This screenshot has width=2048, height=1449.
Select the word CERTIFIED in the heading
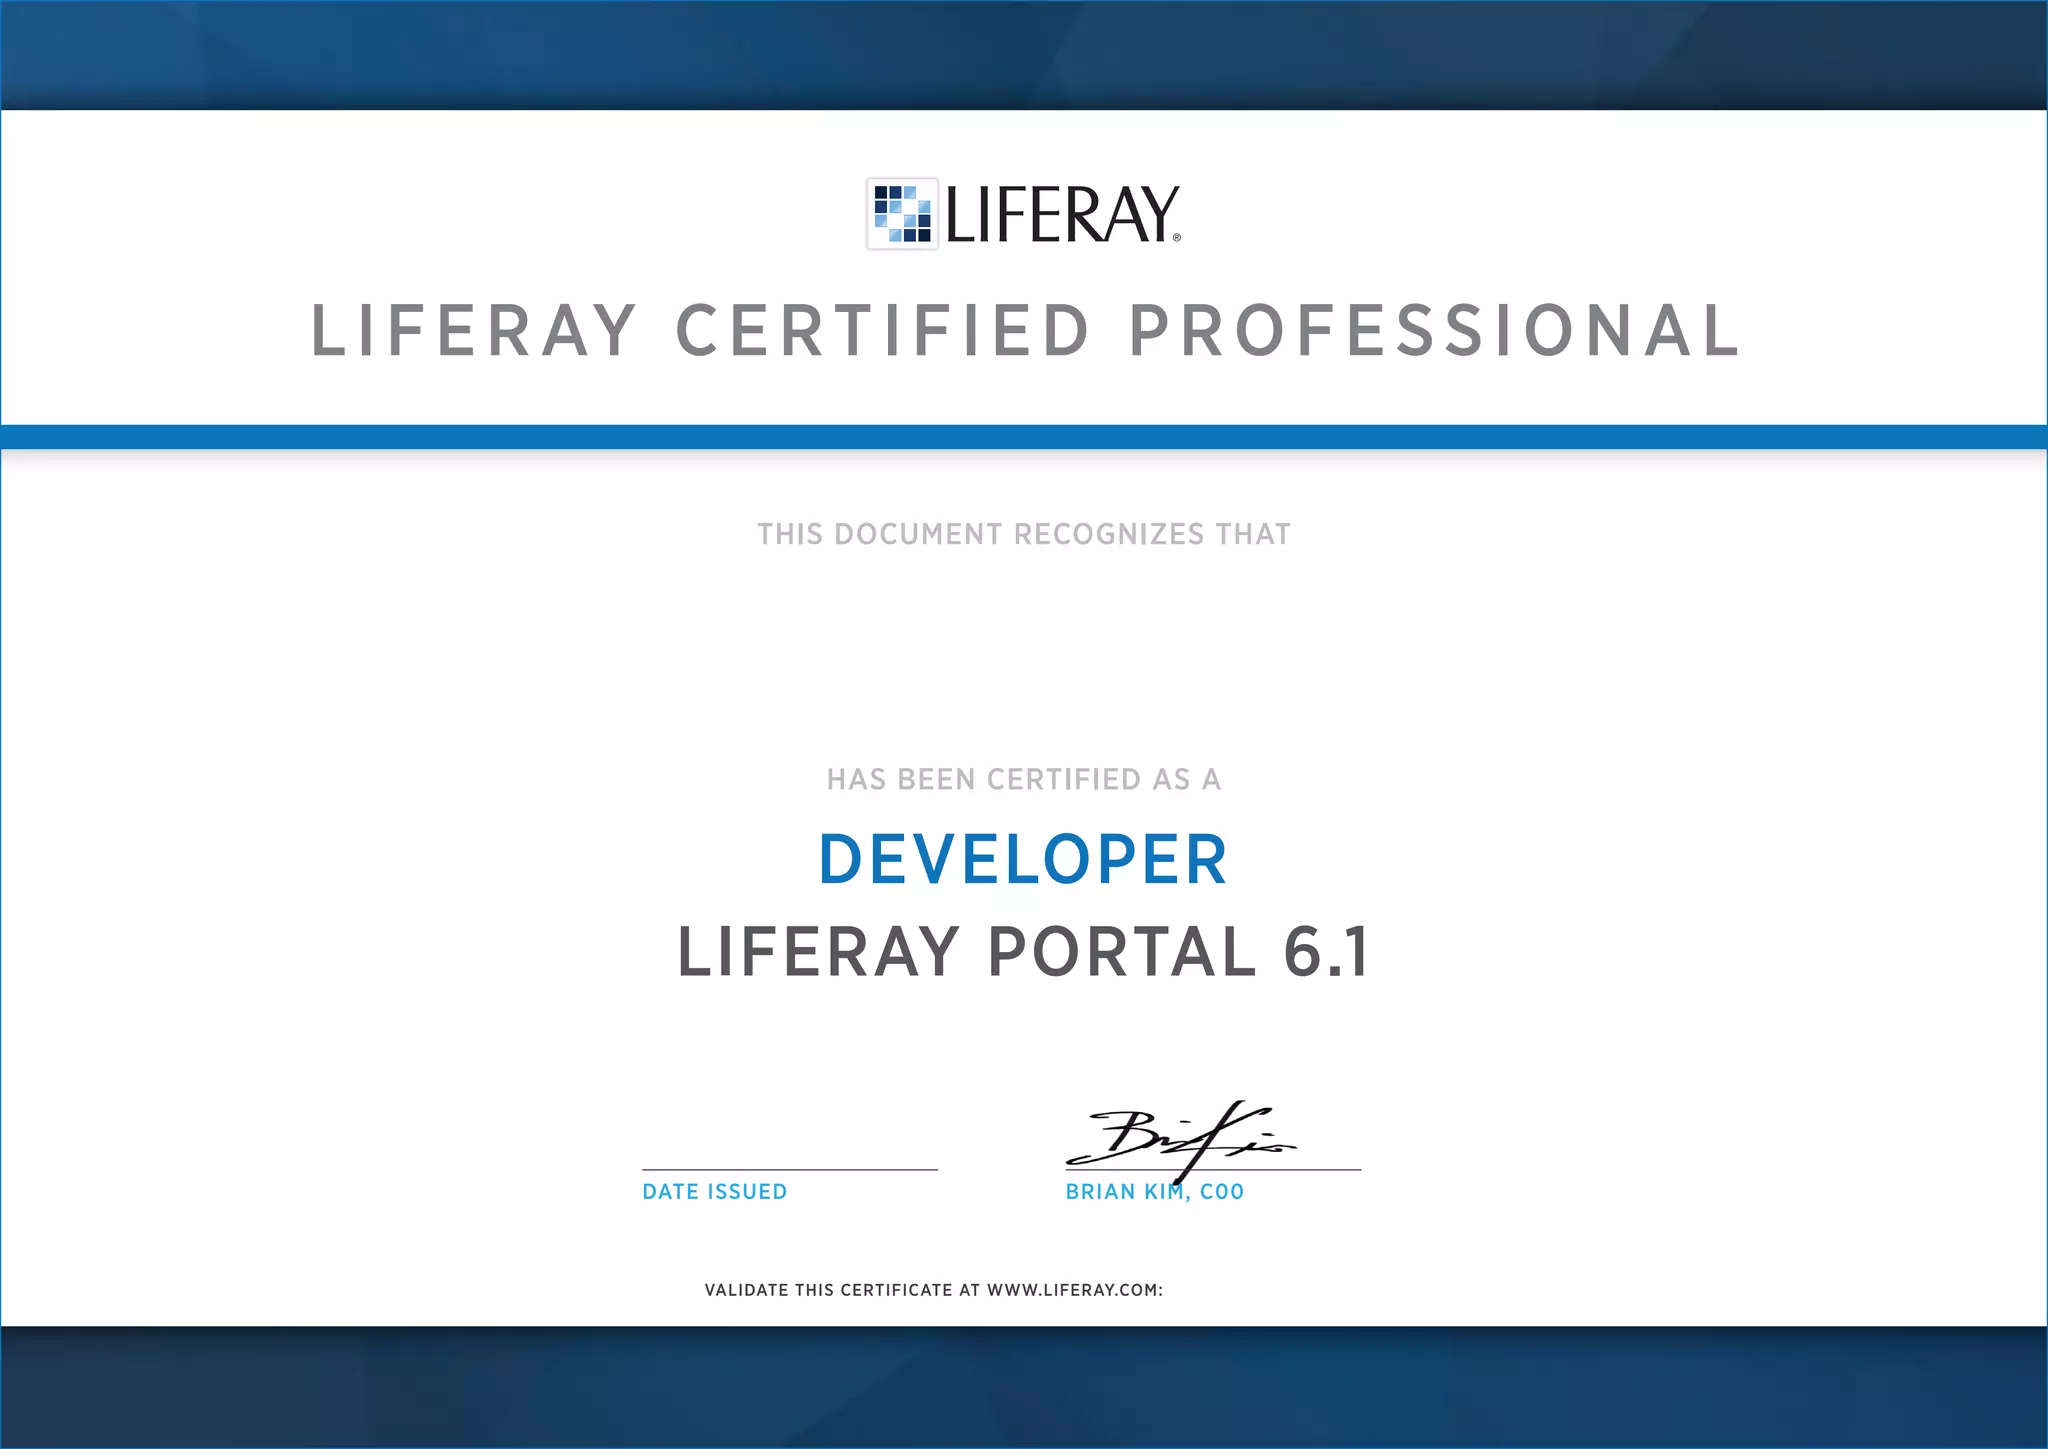tap(883, 331)
